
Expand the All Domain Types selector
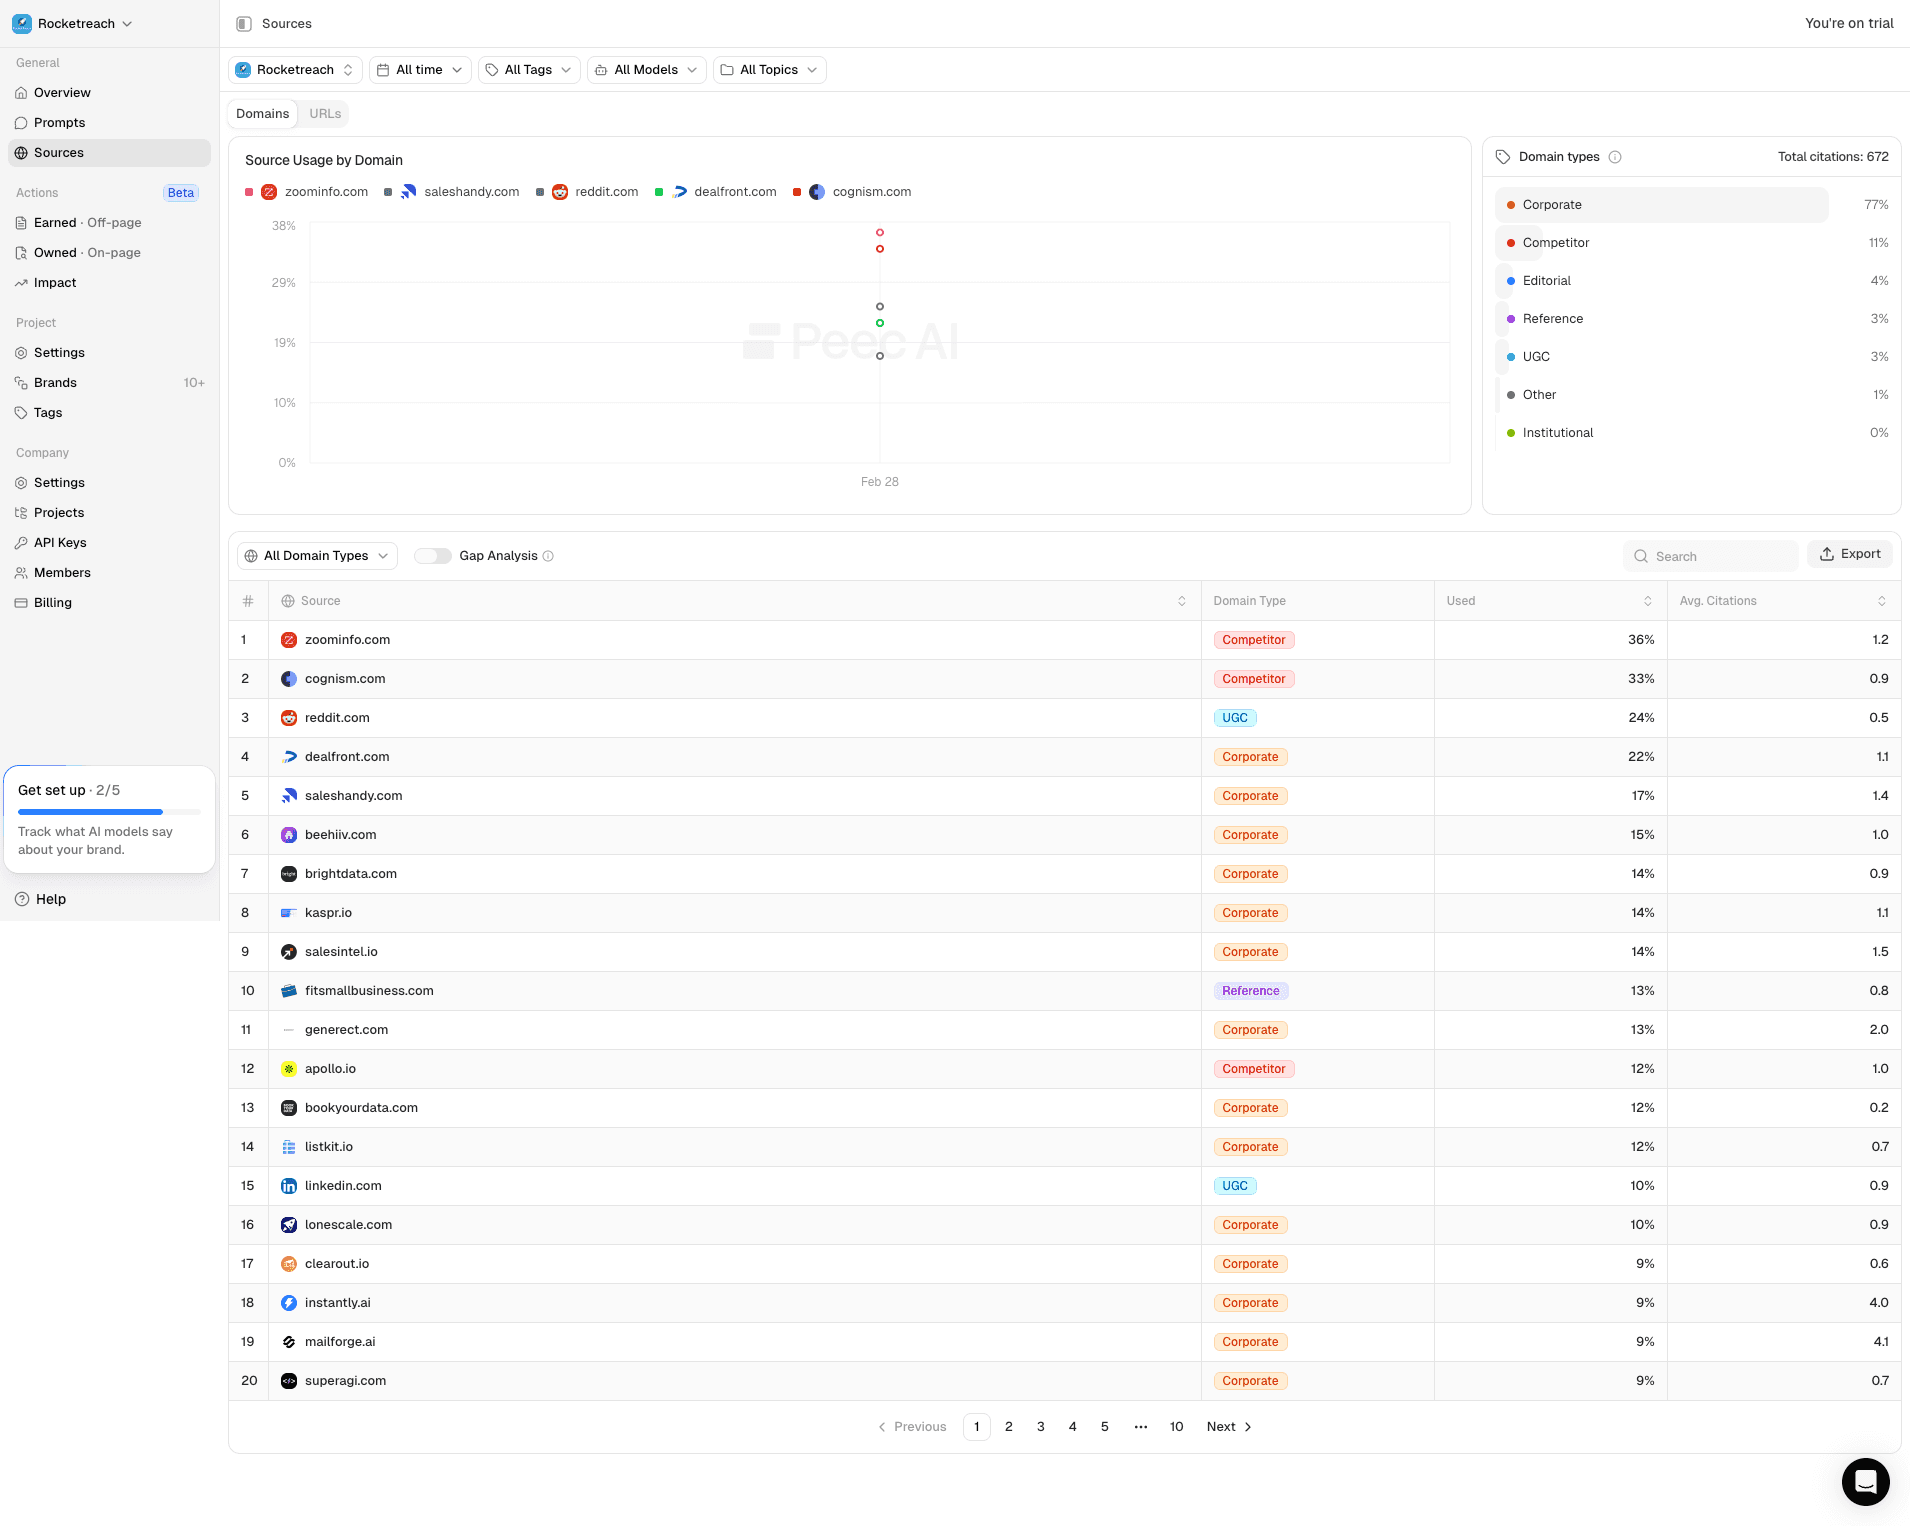pyautogui.click(x=316, y=555)
